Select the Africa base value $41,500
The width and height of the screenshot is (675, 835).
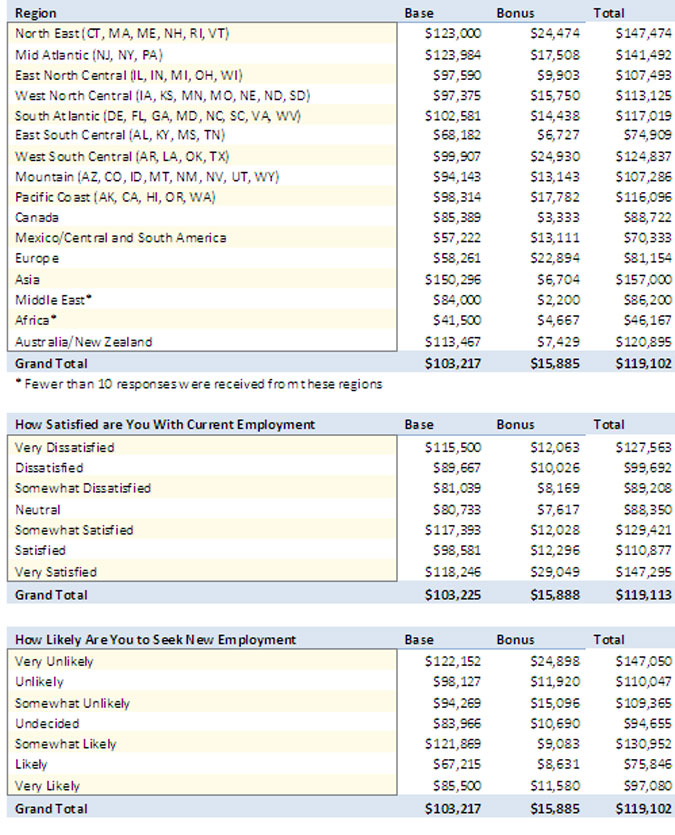point(456,321)
